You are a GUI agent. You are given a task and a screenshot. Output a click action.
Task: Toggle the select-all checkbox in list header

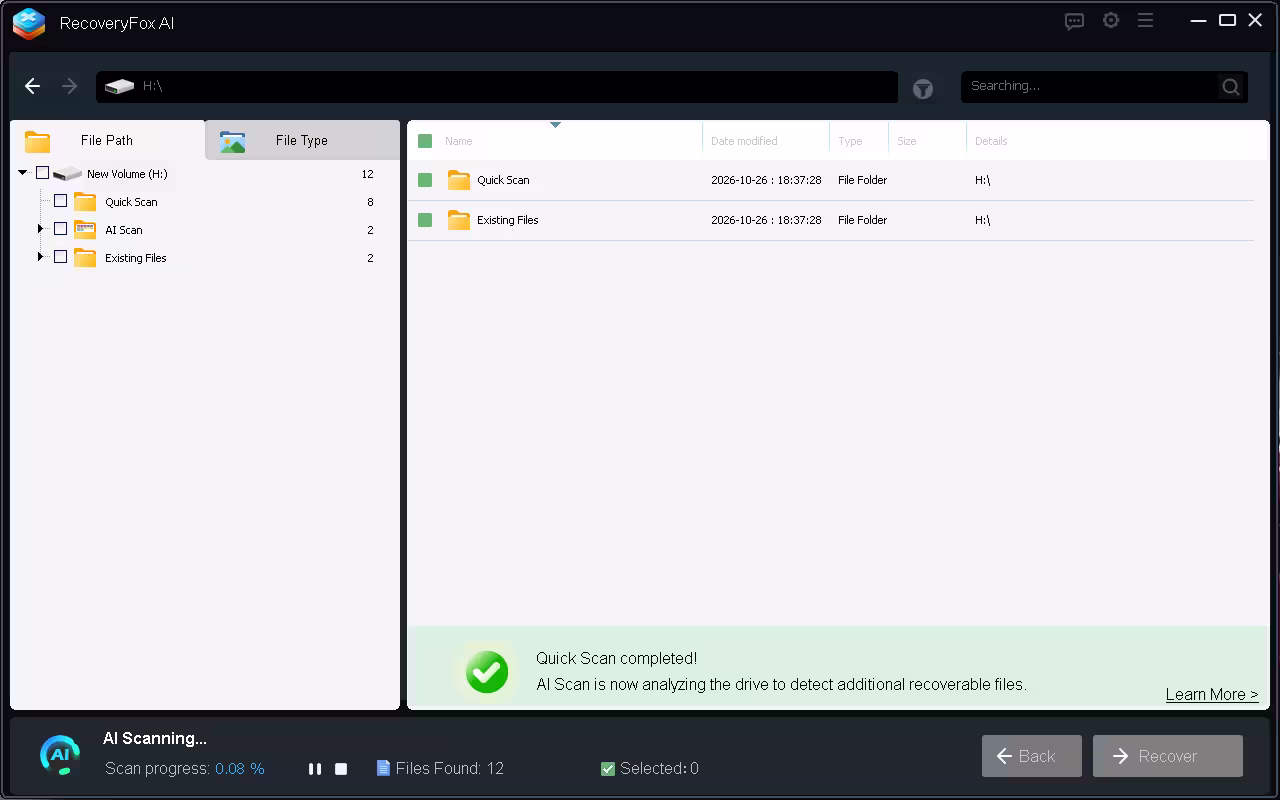[425, 141]
